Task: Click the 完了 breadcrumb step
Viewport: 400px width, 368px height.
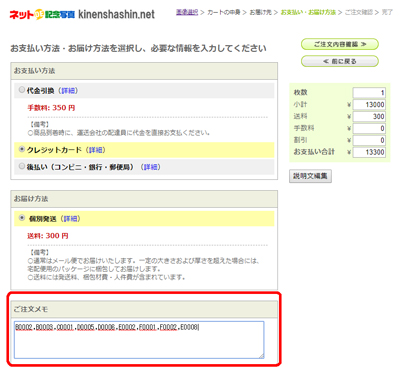Action: coord(387,12)
